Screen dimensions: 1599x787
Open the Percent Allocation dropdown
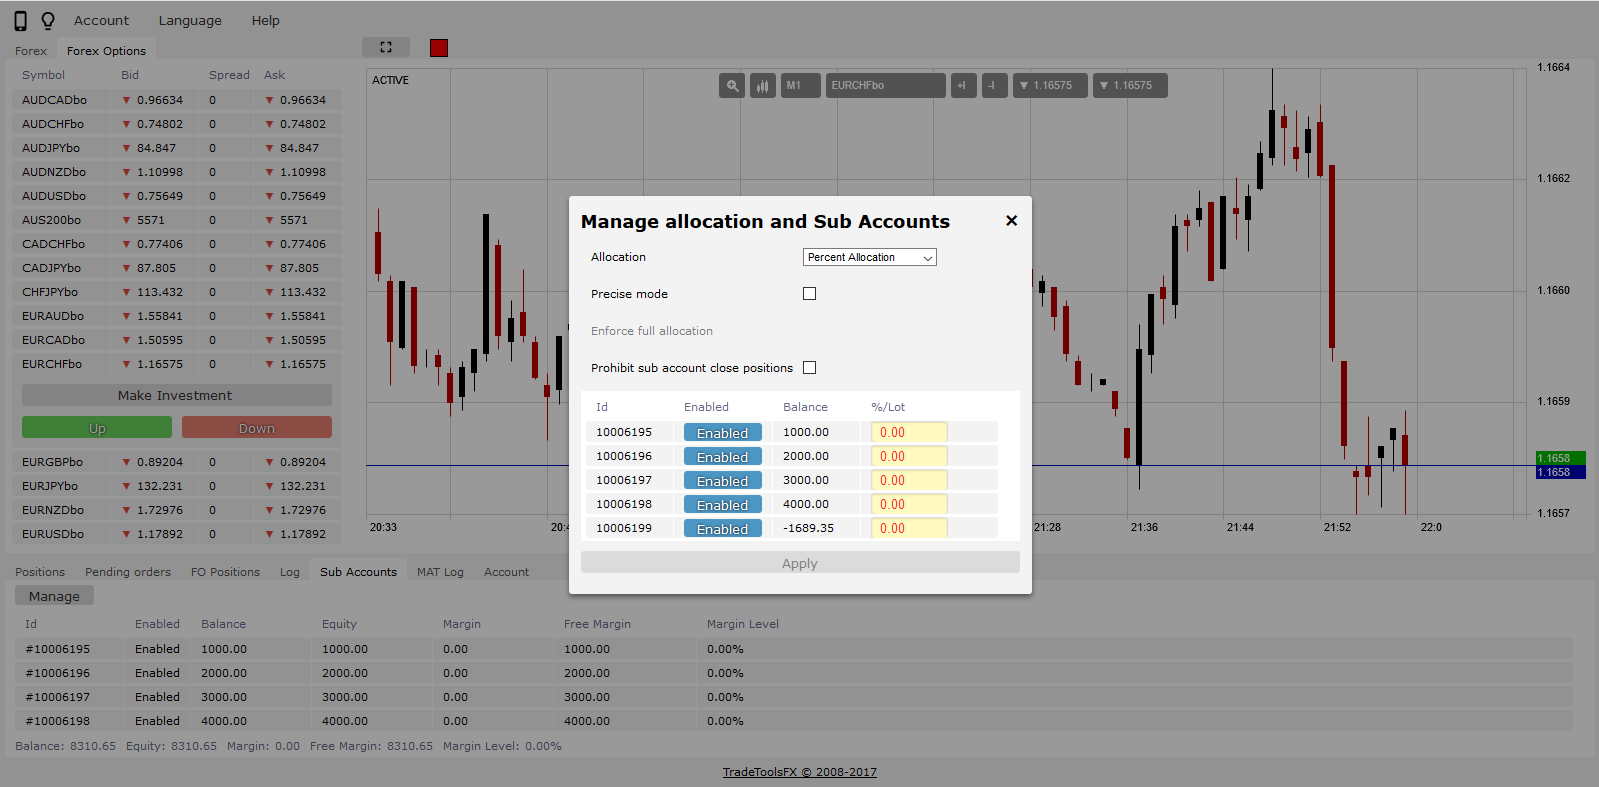tap(869, 258)
